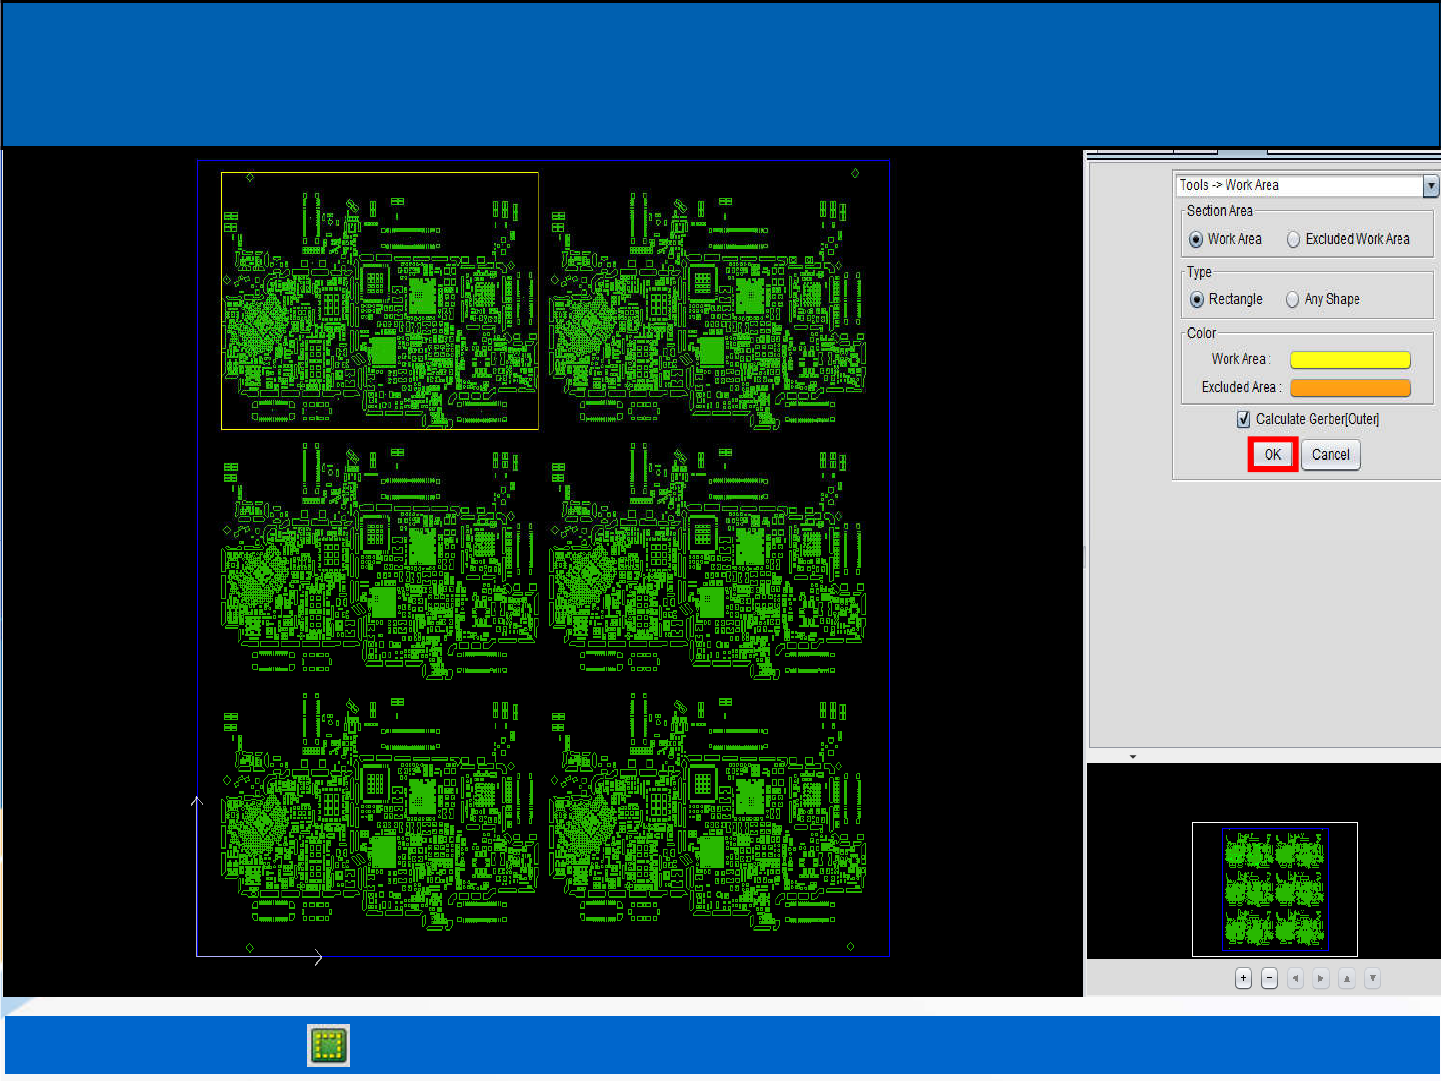Open the Tools -> Work Area dropdown arrow

click(1431, 186)
